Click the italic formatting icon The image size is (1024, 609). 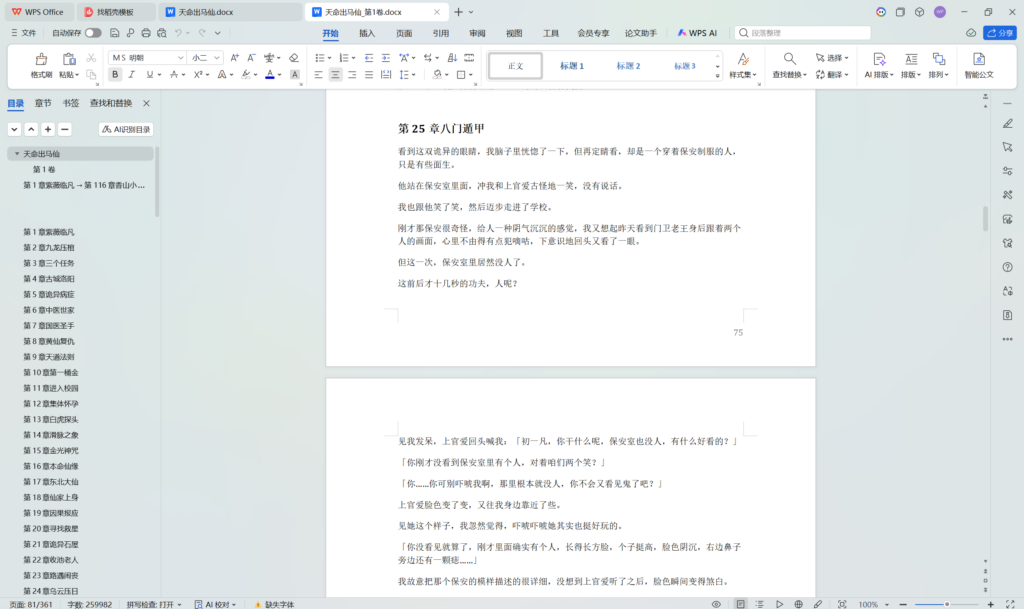pyautogui.click(x=132, y=75)
